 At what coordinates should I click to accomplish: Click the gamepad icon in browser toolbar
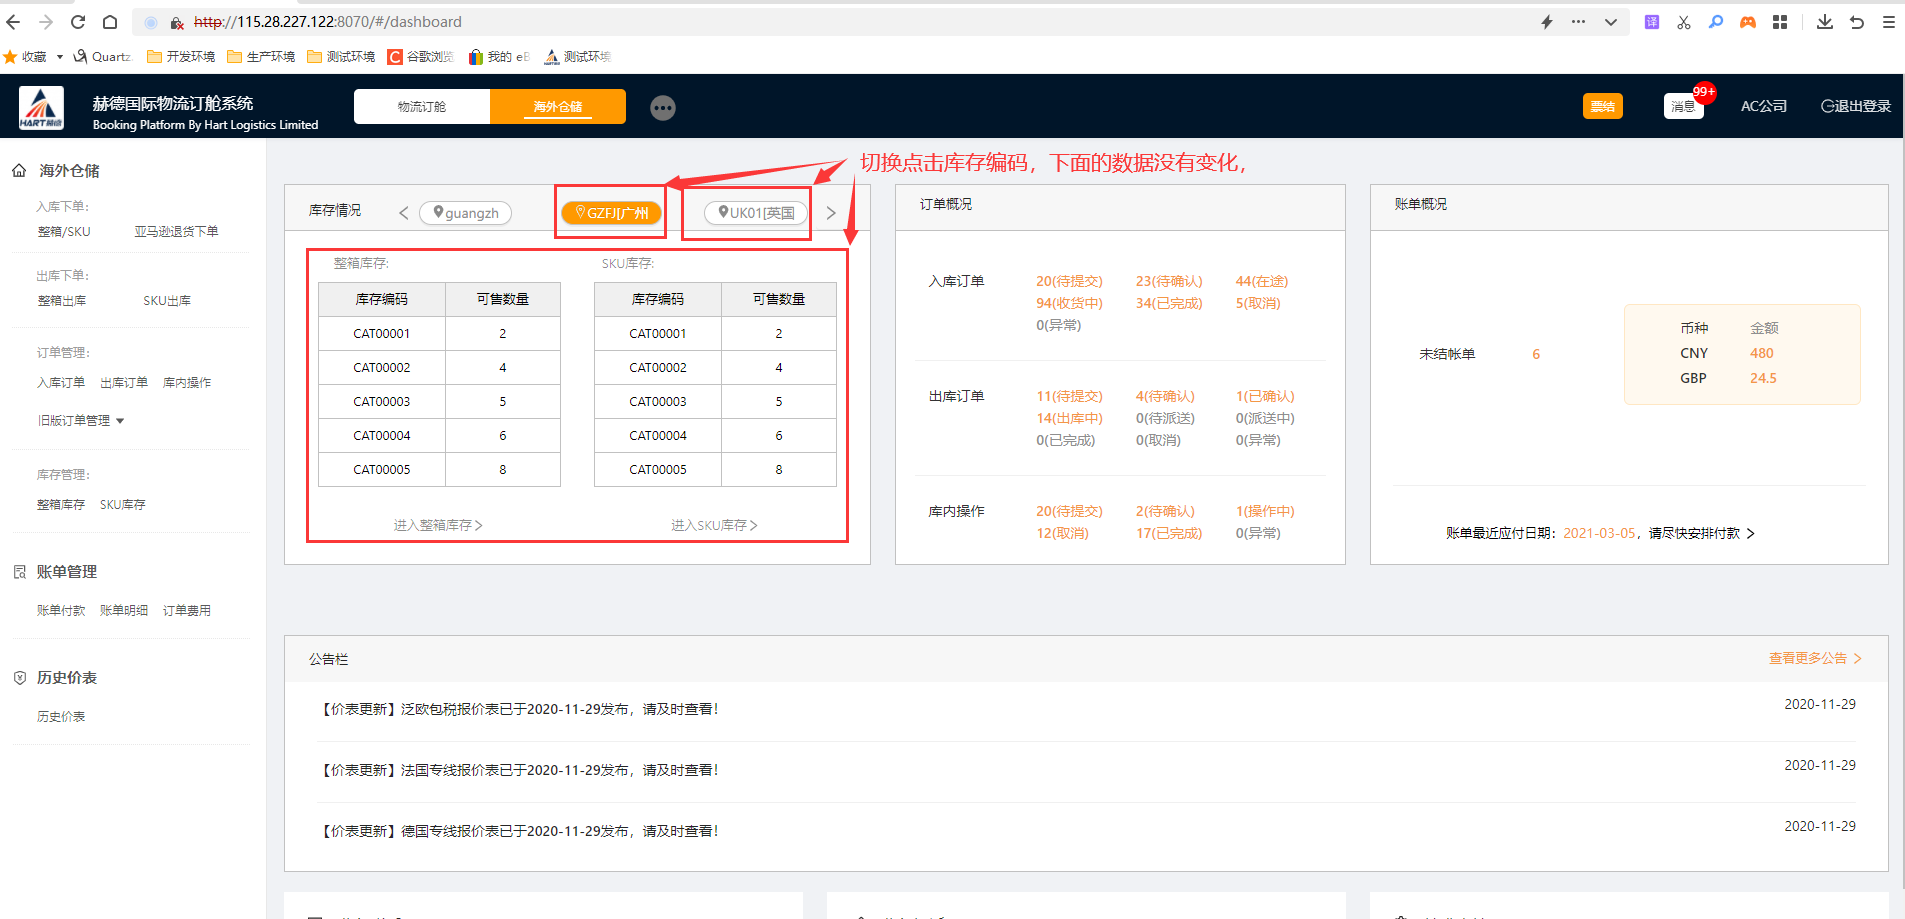coord(1748,22)
